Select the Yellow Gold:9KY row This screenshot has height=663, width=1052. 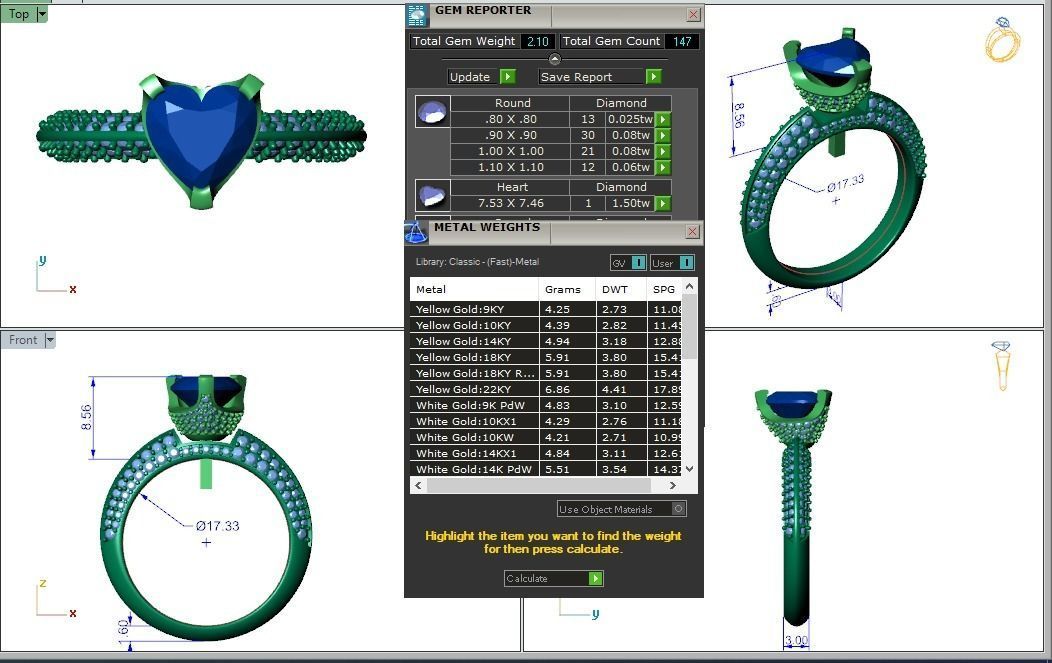[x=545, y=309]
